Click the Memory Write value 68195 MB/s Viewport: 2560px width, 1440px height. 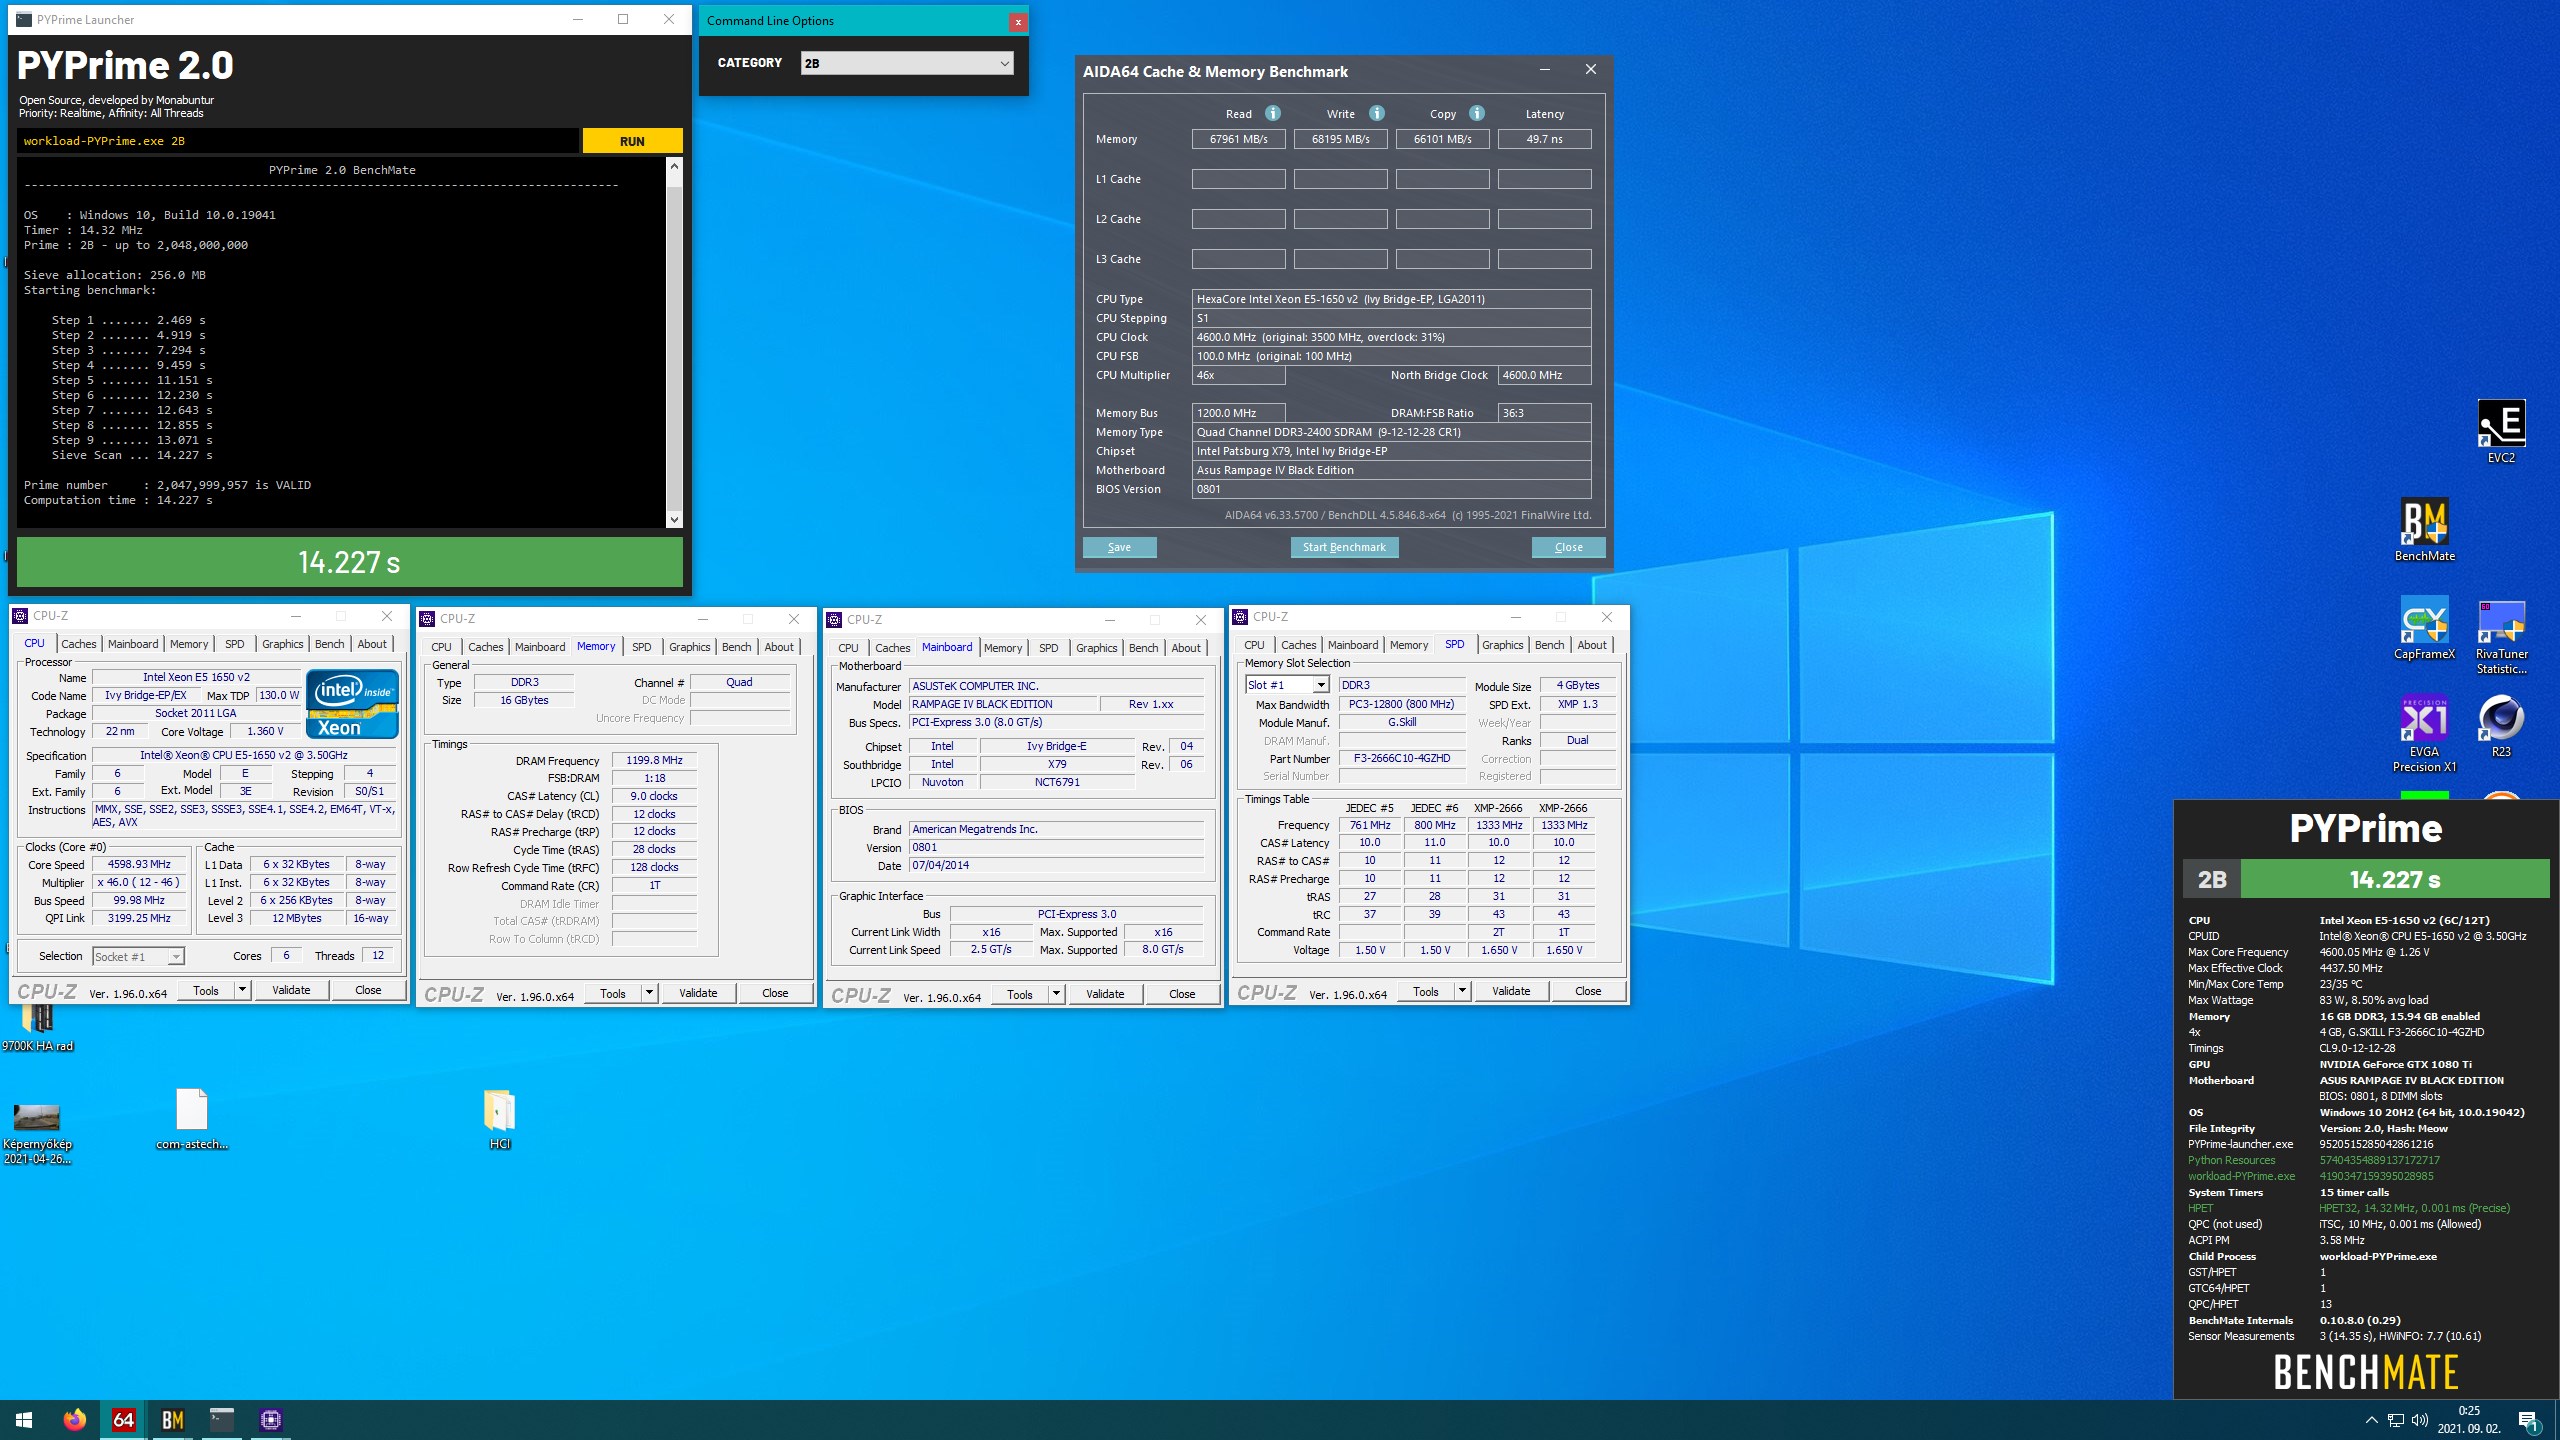pos(1340,139)
